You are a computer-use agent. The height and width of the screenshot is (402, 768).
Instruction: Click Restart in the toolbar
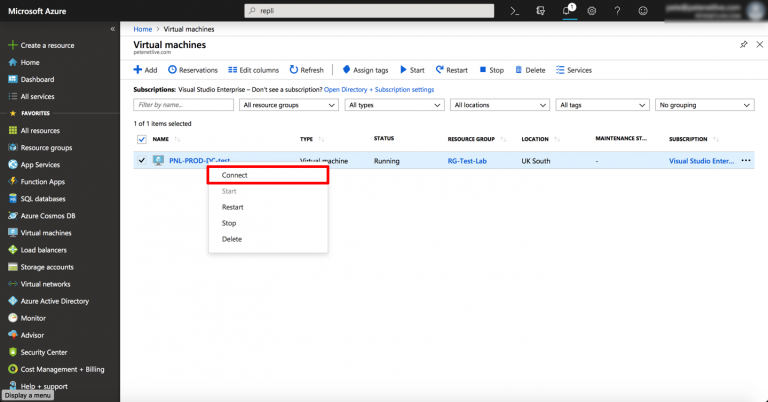coord(452,70)
